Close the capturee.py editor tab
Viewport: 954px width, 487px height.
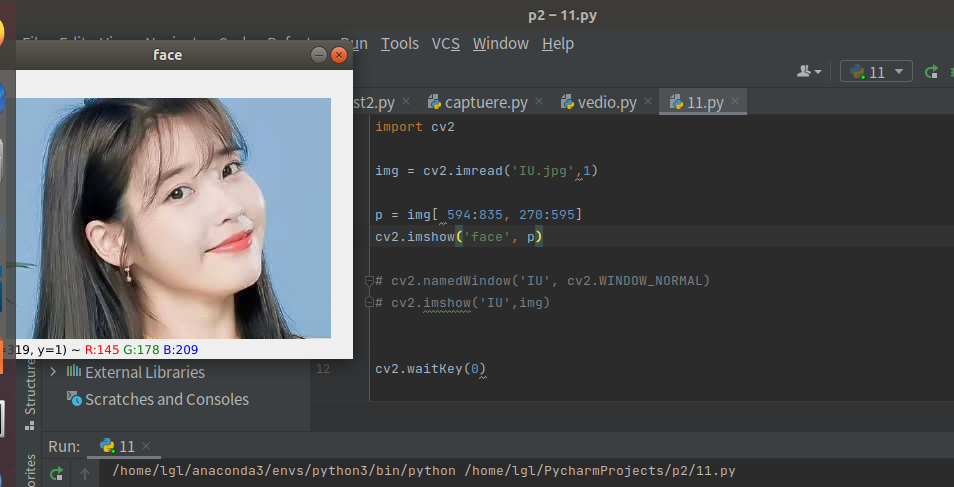[x=538, y=101]
